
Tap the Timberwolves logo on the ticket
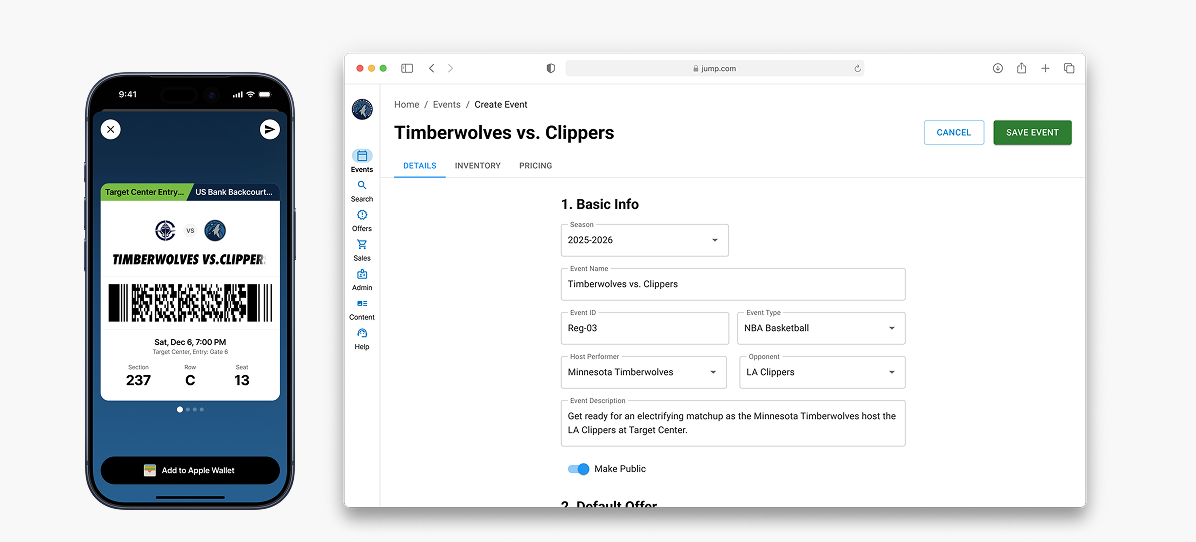[215, 230]
